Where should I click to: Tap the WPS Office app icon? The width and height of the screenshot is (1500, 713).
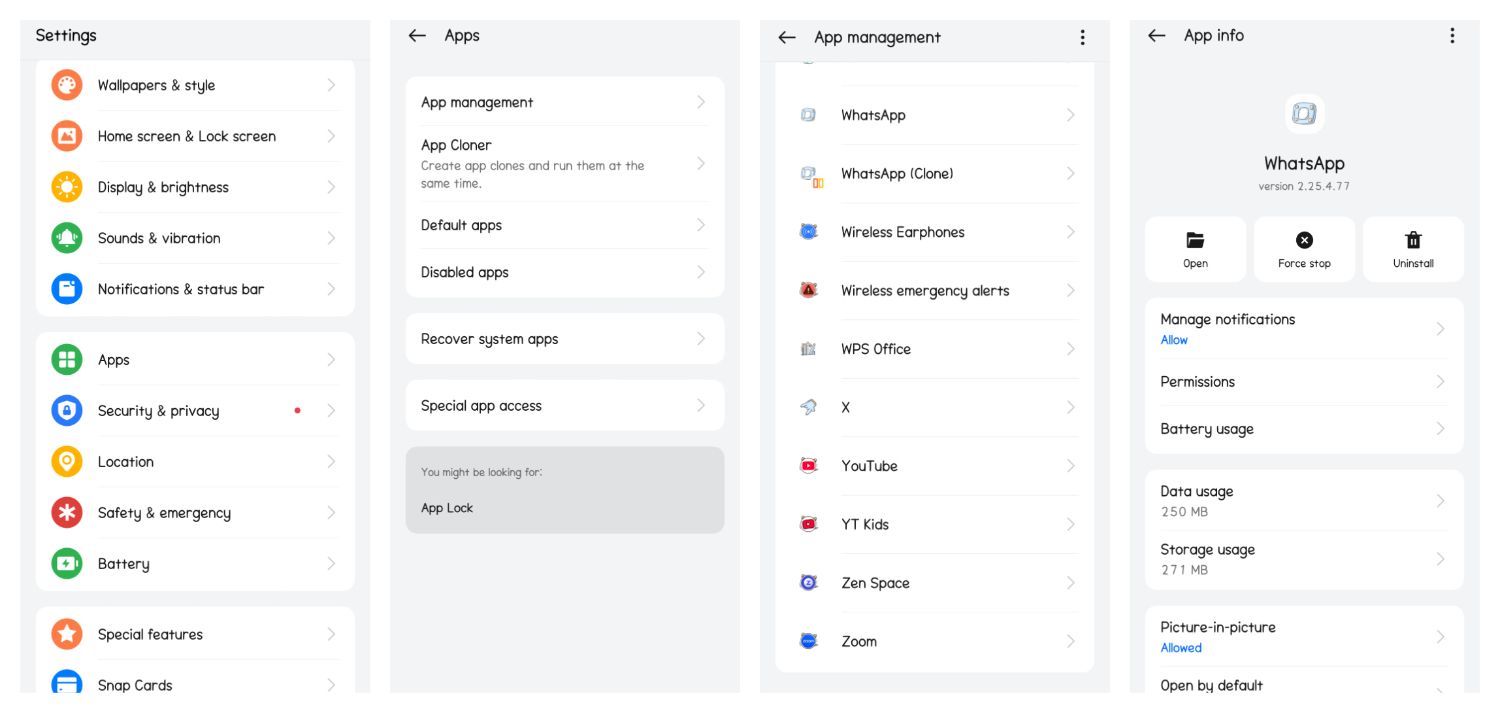coord(809,349)
